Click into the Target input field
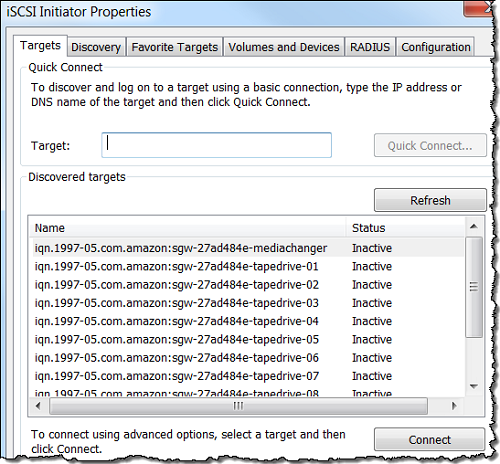Viewport: 500px width, 464px height. click(x=217, y=145)
